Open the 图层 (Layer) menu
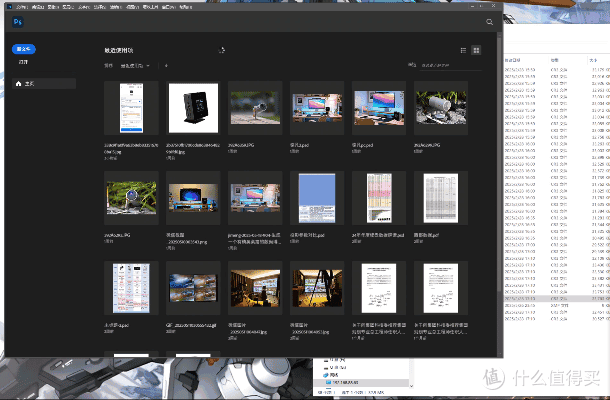 pyautogui.click(x=68, y=7)
